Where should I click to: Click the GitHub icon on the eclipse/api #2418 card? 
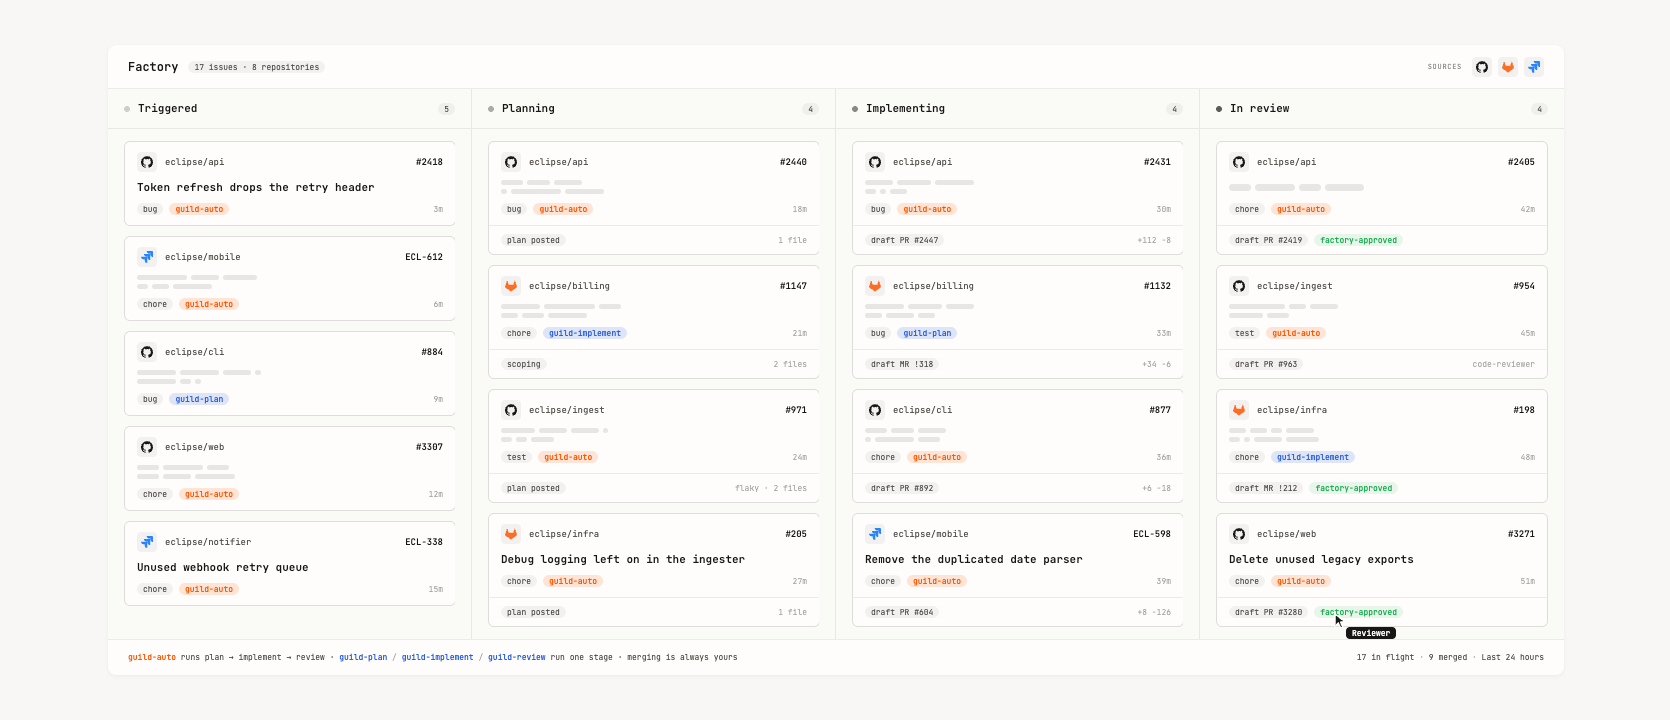coord(147,162)
